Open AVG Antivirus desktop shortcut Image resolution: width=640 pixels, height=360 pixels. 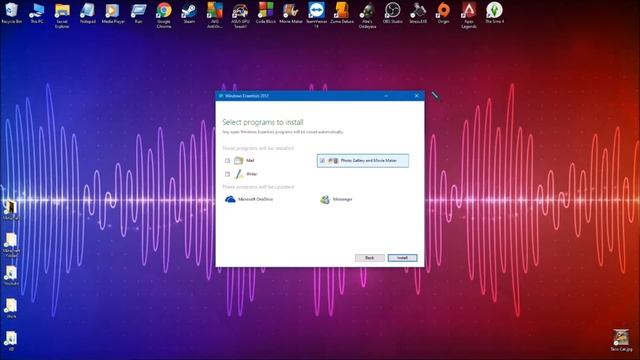coord(215,15)
